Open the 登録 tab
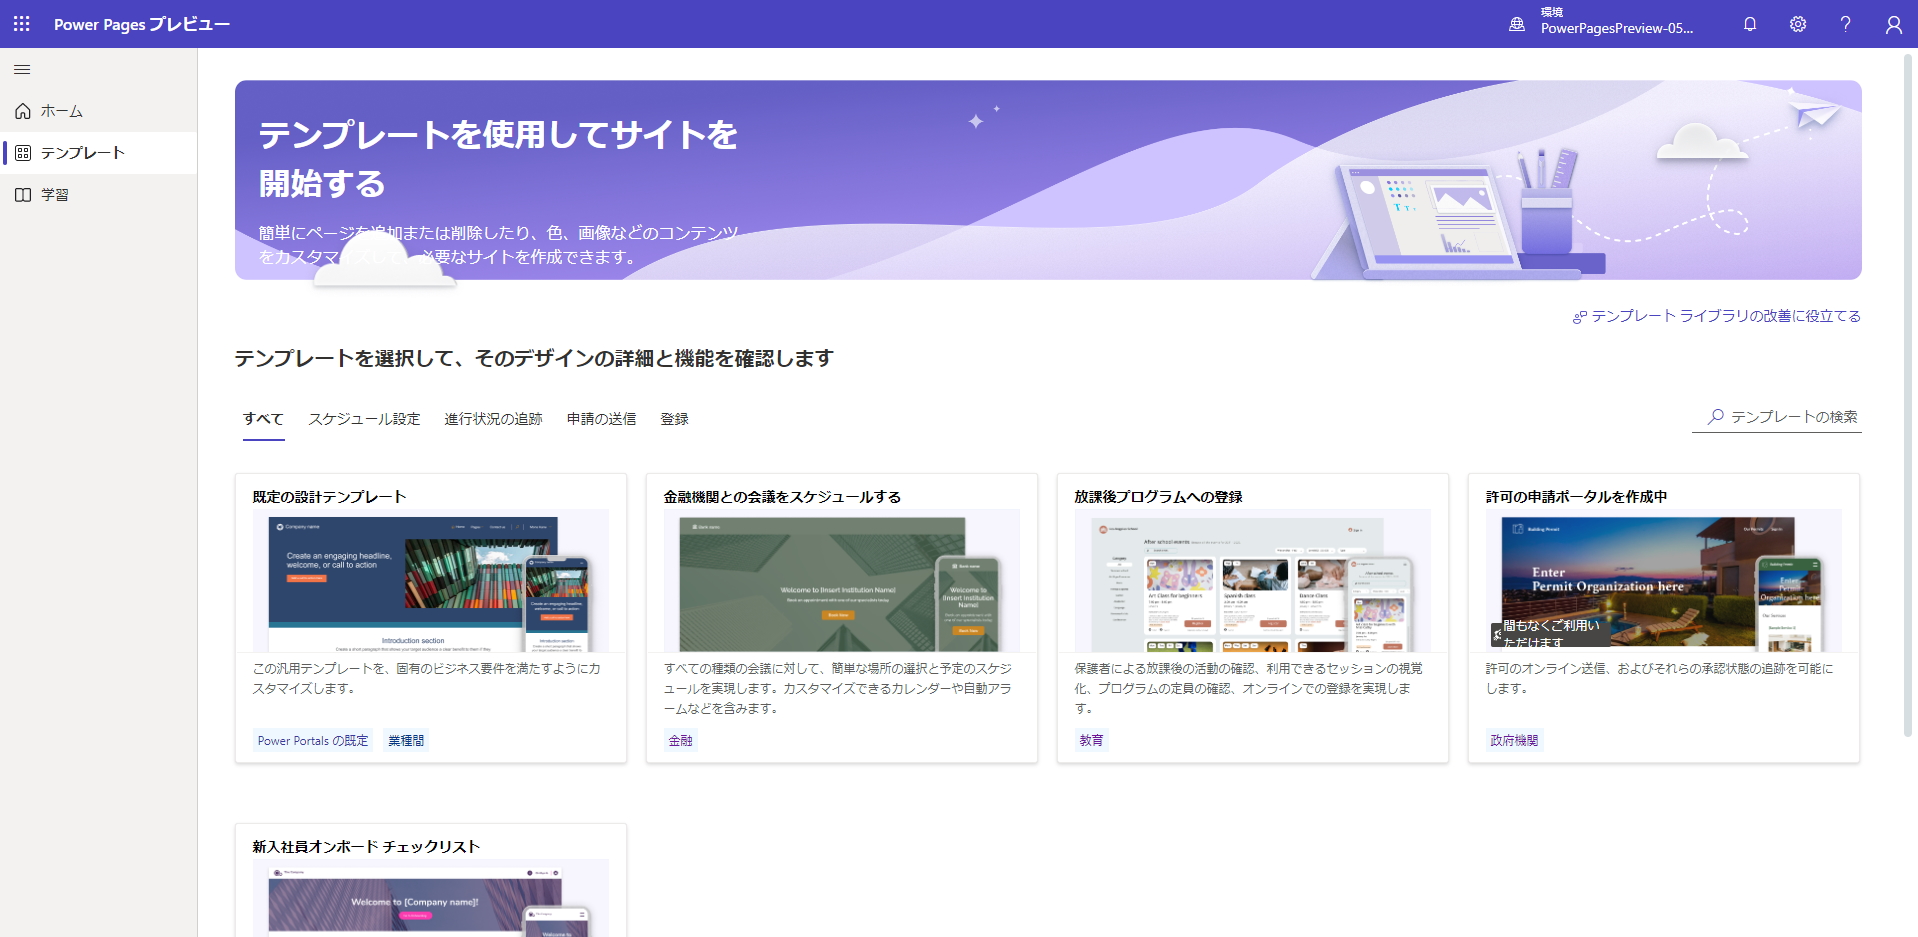The height and width of the screenshot is (937, 1918). pos(675,419)
